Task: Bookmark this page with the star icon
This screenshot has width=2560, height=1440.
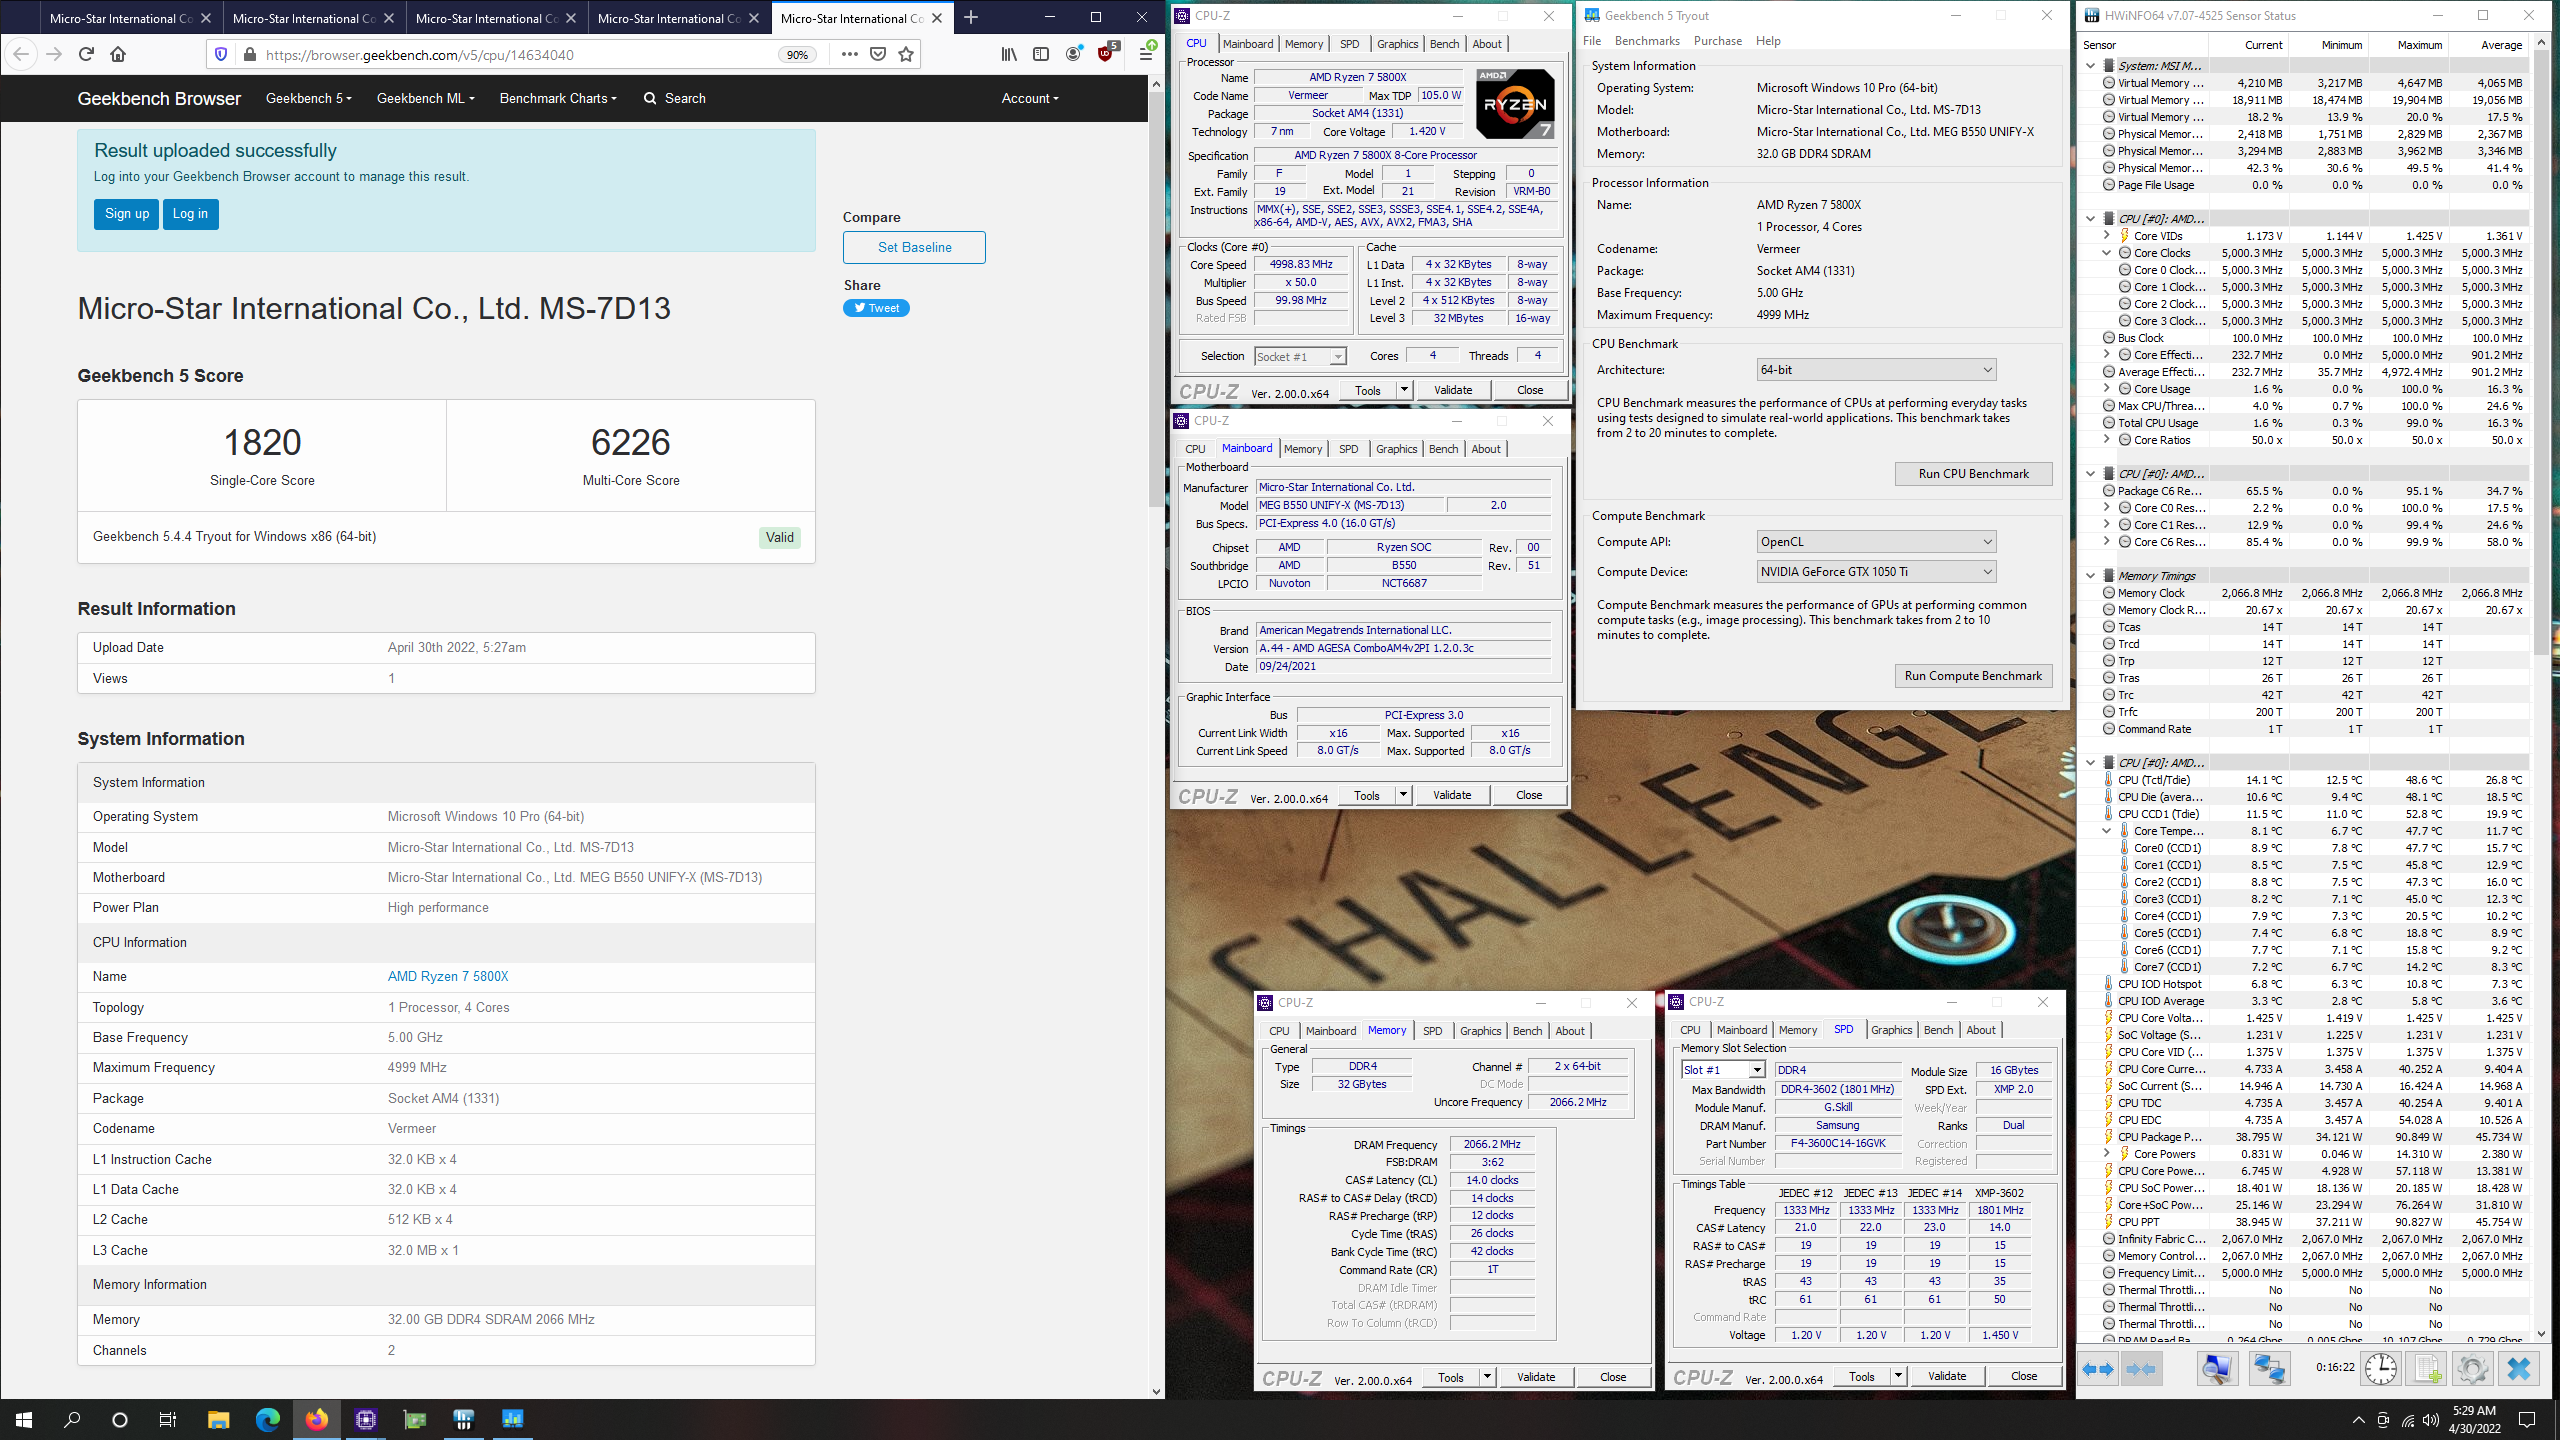Action: point(906,55)
